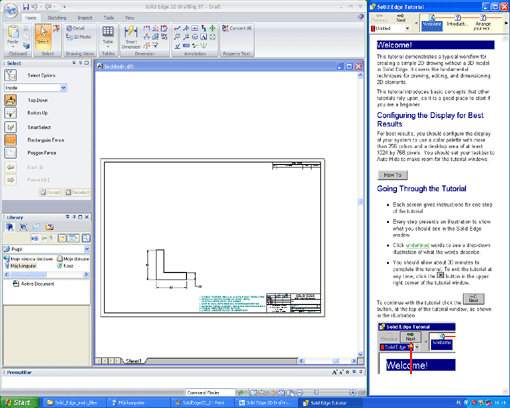Click Next button in tutorial toolbar
510x408 pixels.
click(401, 18)
